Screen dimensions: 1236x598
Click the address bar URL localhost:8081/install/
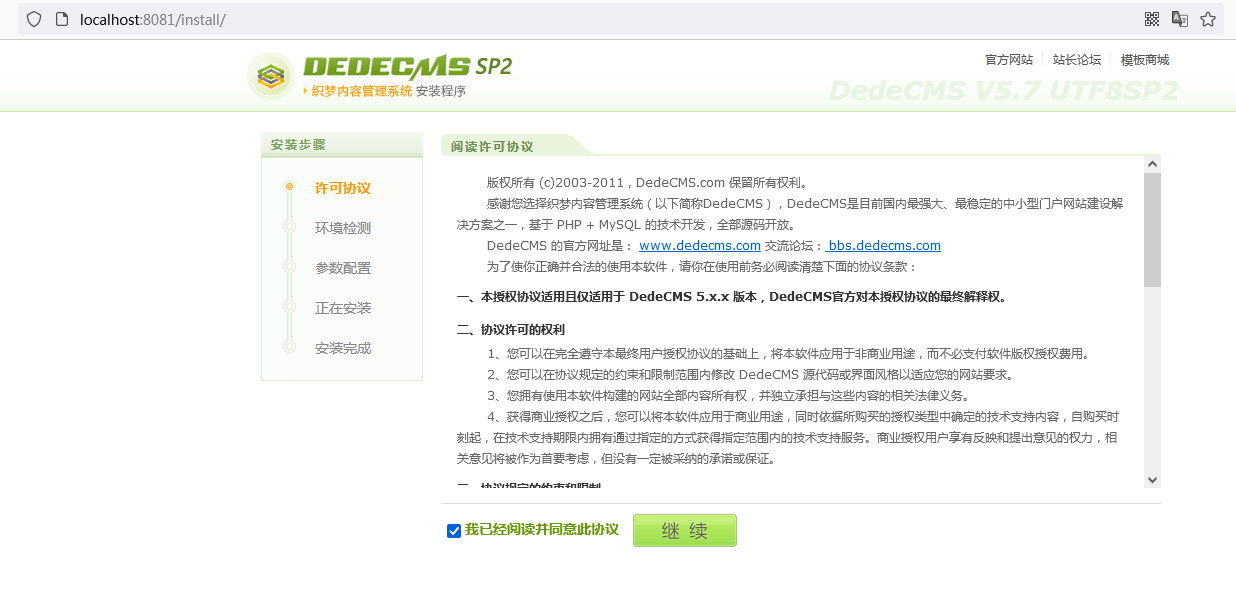(153, 19)
